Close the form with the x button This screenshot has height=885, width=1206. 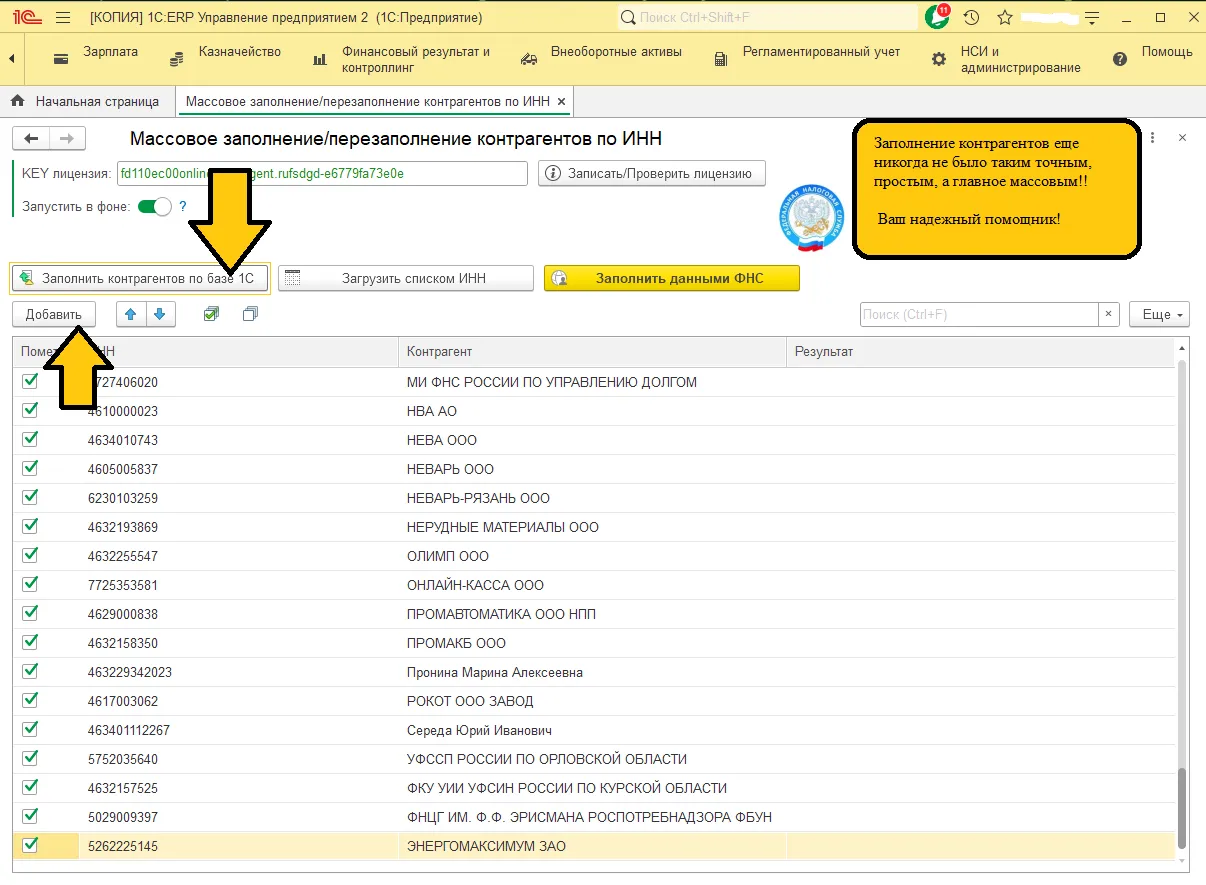click(1182, 137)
